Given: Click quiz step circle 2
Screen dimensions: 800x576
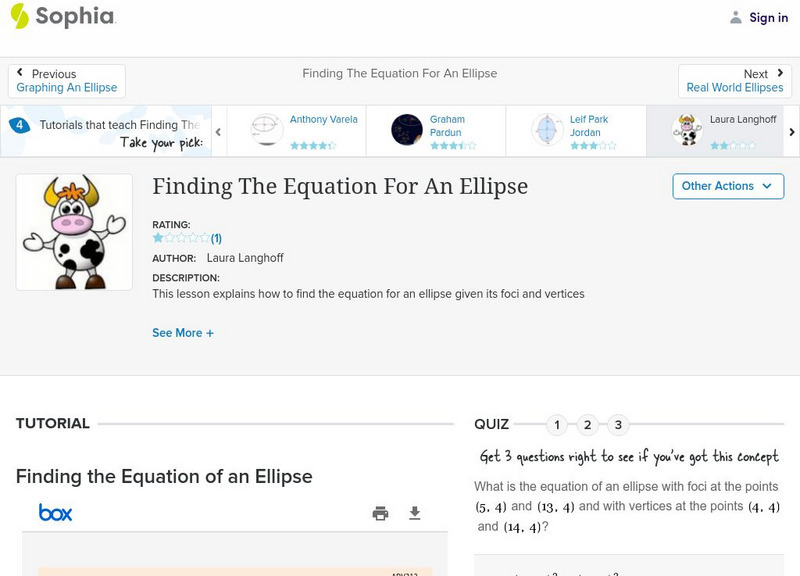Looking at the screenshot, I should 588,424.
